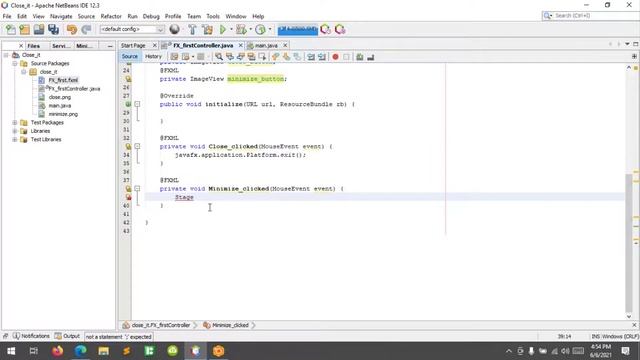
Task: Click the Find Next Occurrence icon
Action: (x=240, y=57)
